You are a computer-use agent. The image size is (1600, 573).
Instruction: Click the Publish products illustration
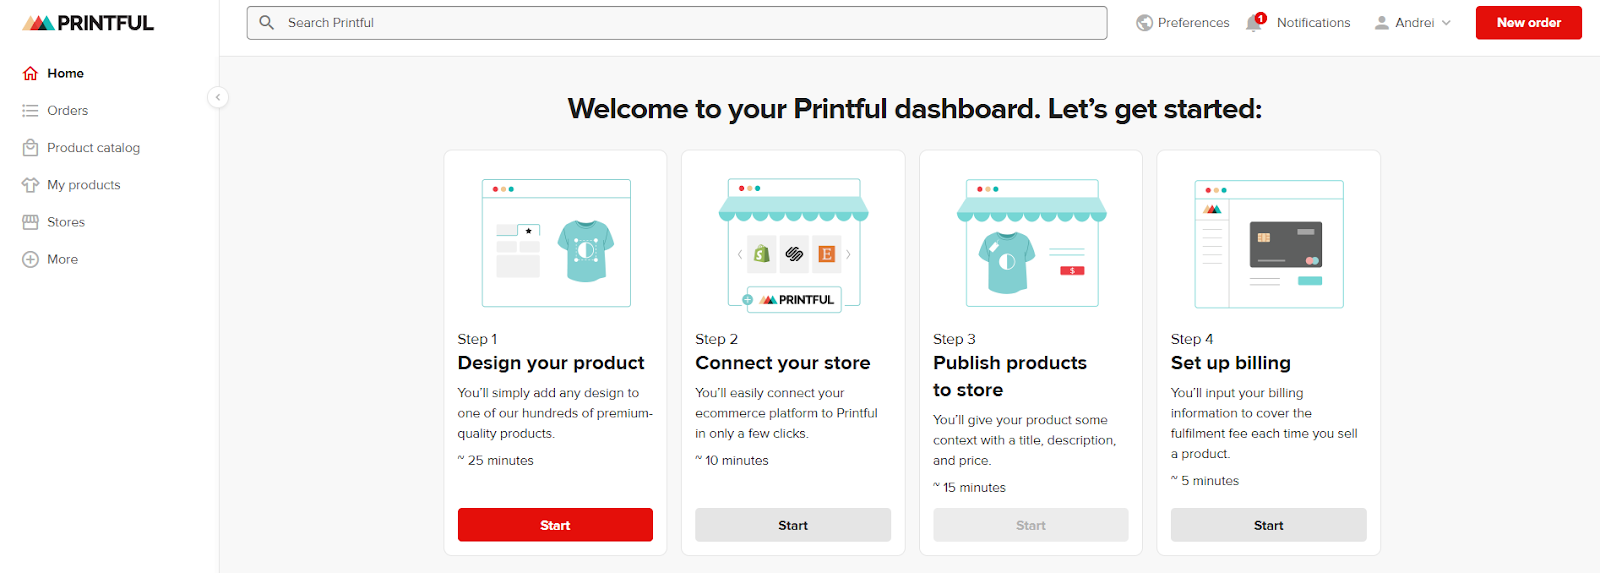pyautogui.click(x=1031, y=243)
